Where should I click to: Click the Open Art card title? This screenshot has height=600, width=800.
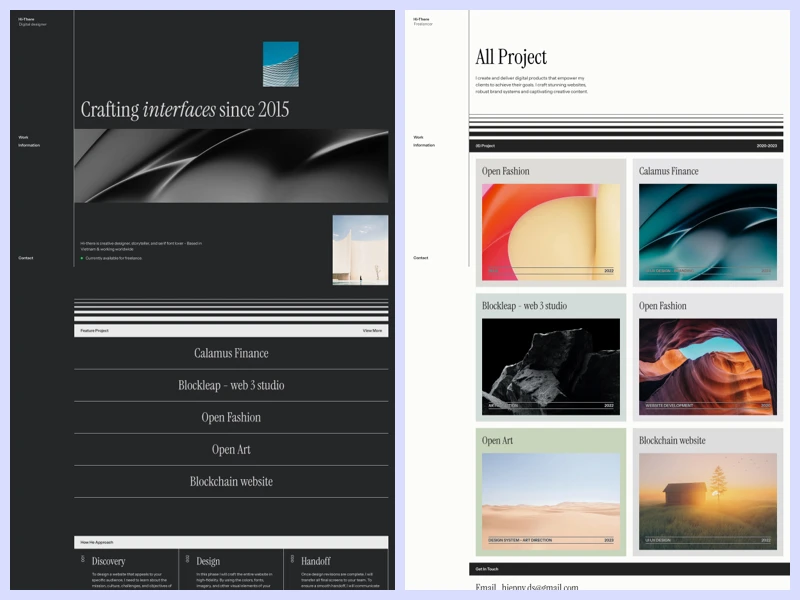click(x=497, y=441)
